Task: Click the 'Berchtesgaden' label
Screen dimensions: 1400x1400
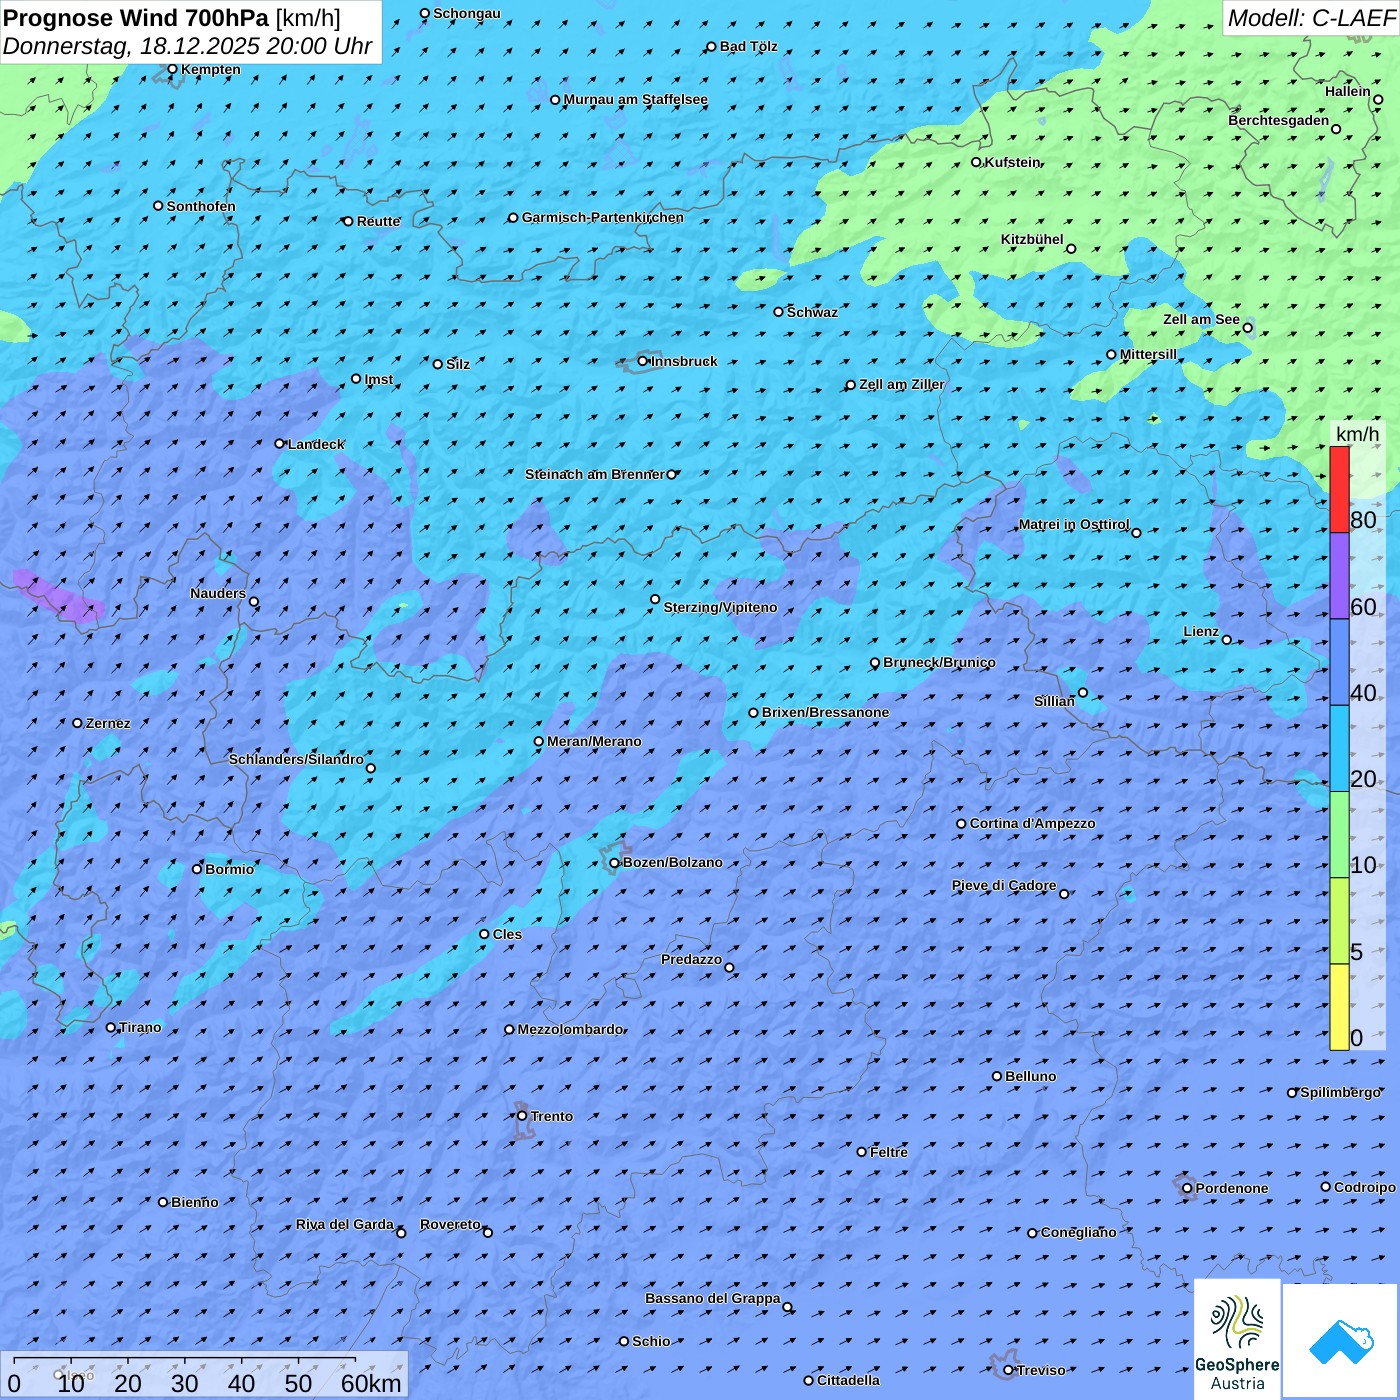Action: [x=1279, y=121]
